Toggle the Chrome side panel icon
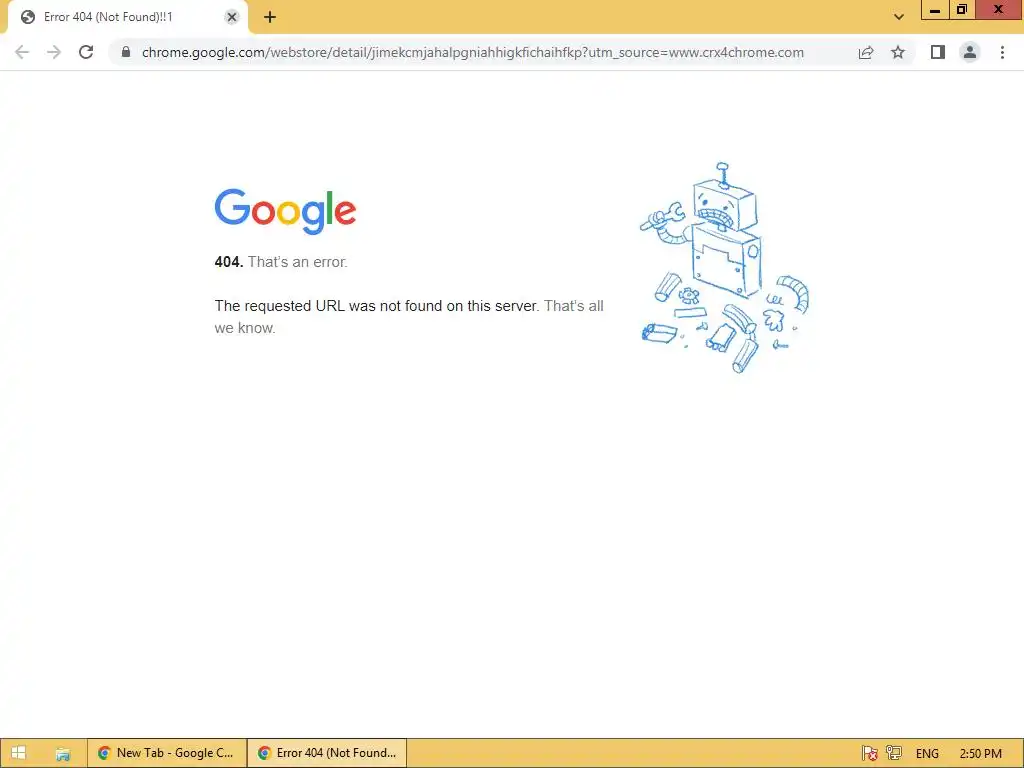This screenshot has height=768, width=1024. 938,52
